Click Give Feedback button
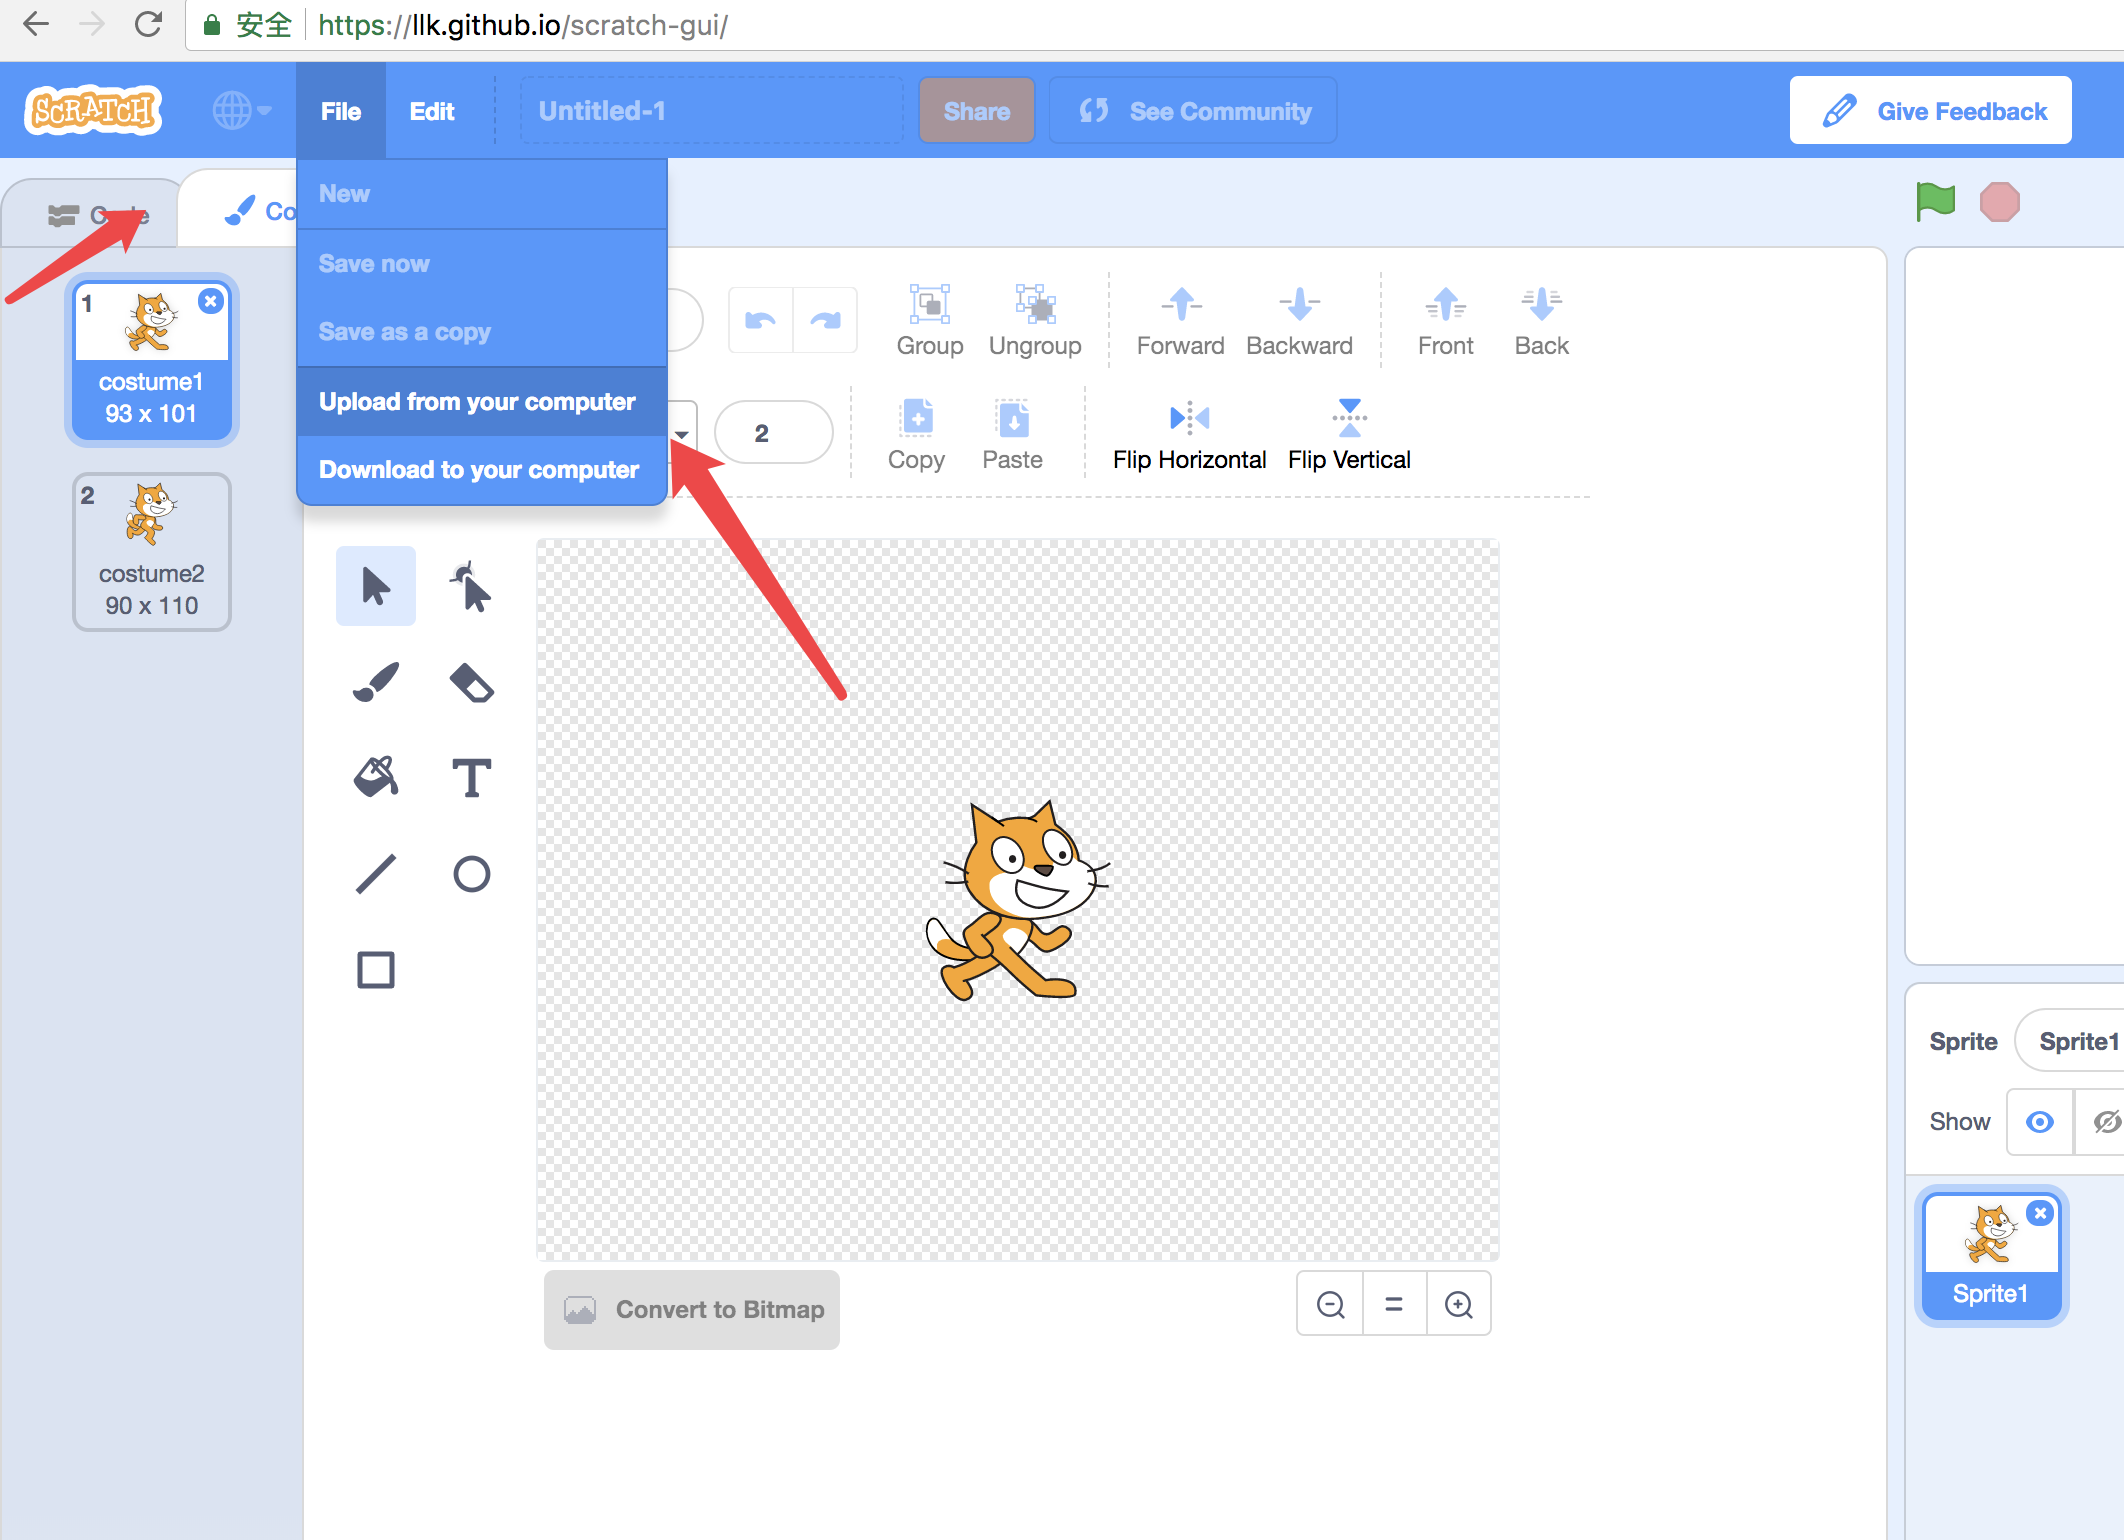2124x1540 pixels. click(1930, 111)
